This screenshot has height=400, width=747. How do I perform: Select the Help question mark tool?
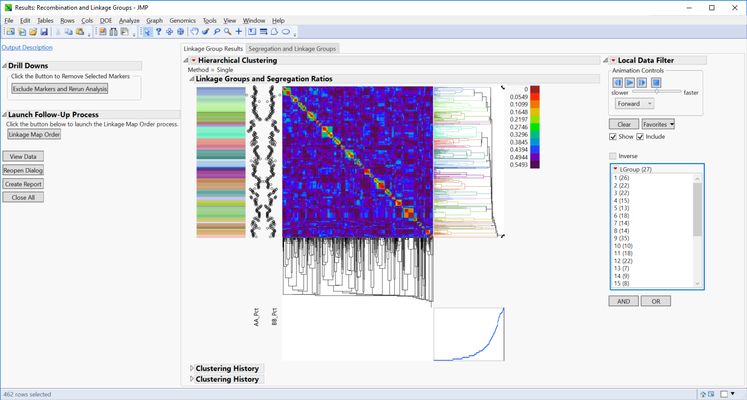click(x=158, y=32)
